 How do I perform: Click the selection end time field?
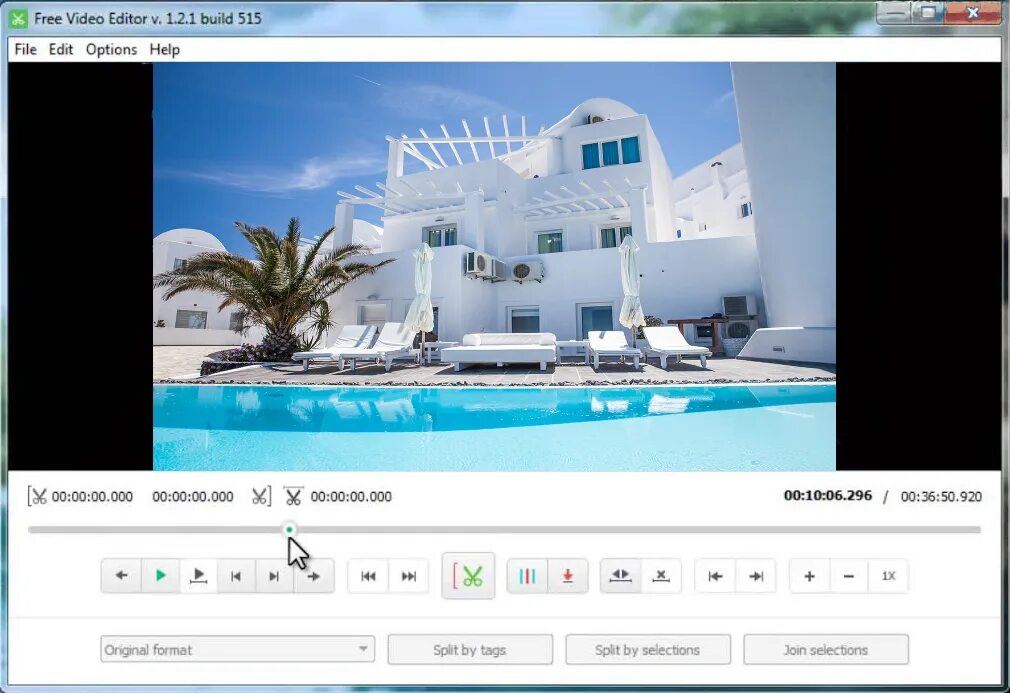(x=193, y=497)
